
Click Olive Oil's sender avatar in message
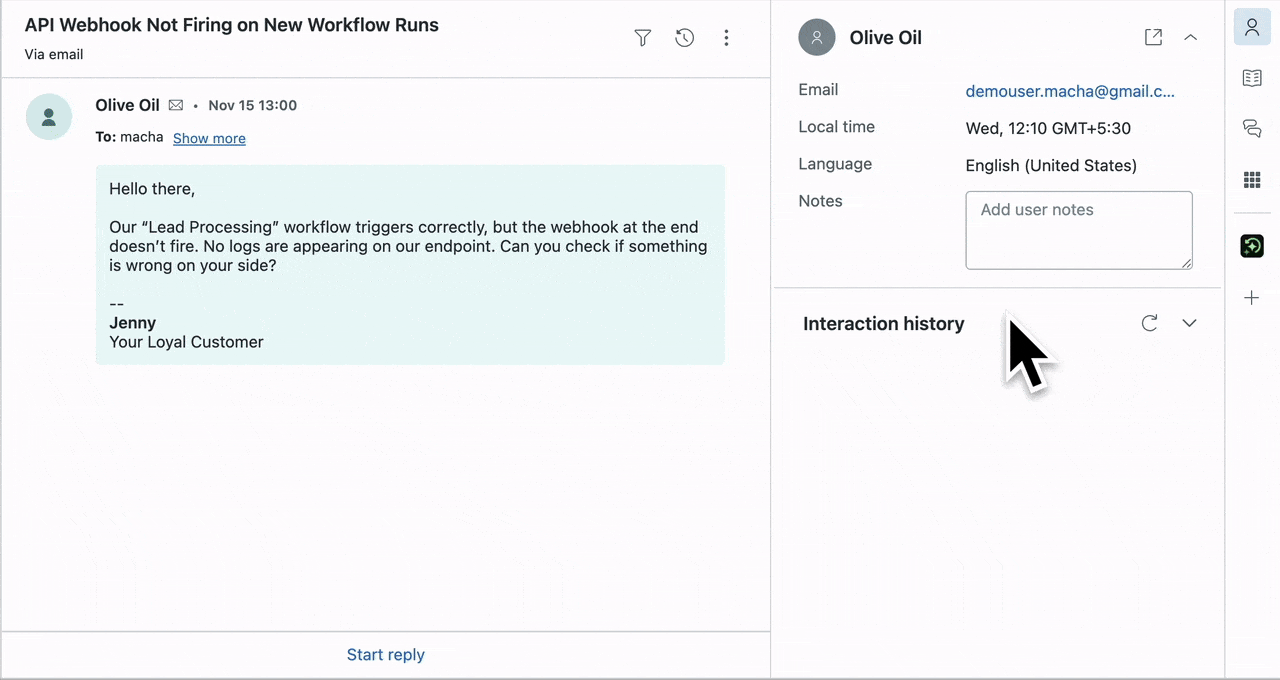(48, 117)
